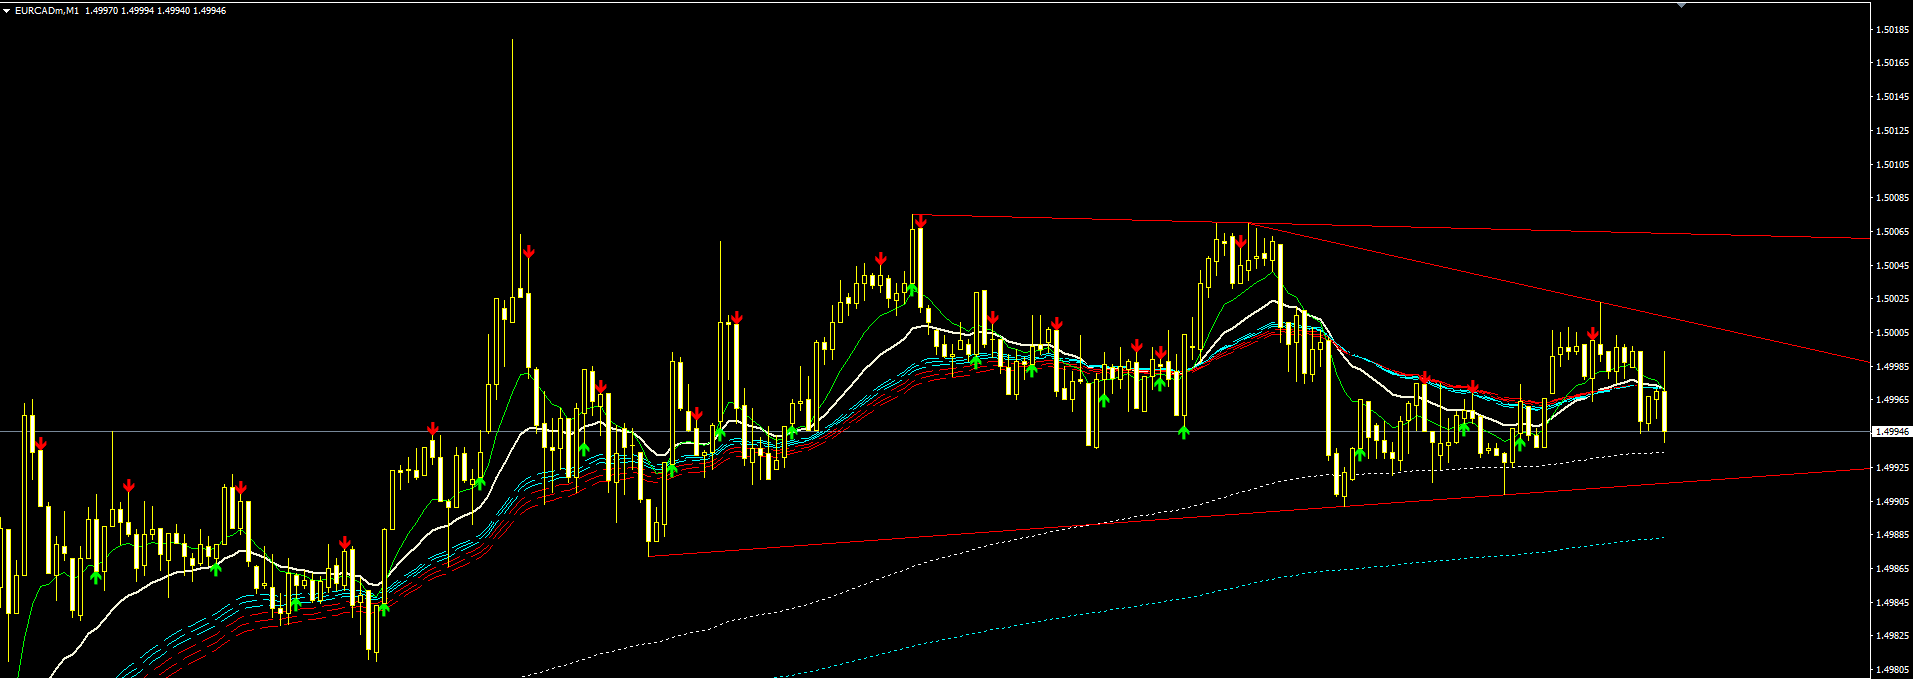The height and width of the screenshot is (679, 1913).
Task: Click the 1.50165 price scale label
Action: [1893, 63]
